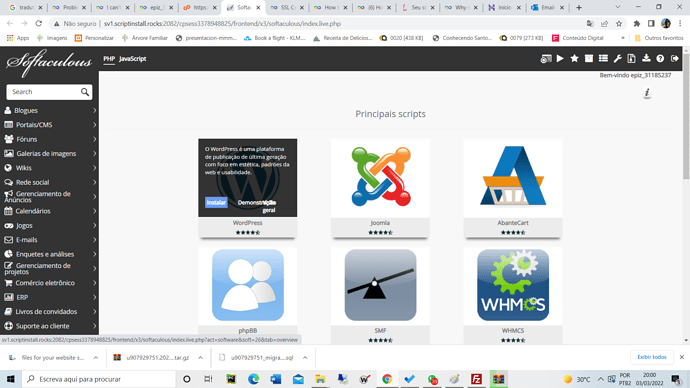Click the logout arrow icon

point(675,59)
